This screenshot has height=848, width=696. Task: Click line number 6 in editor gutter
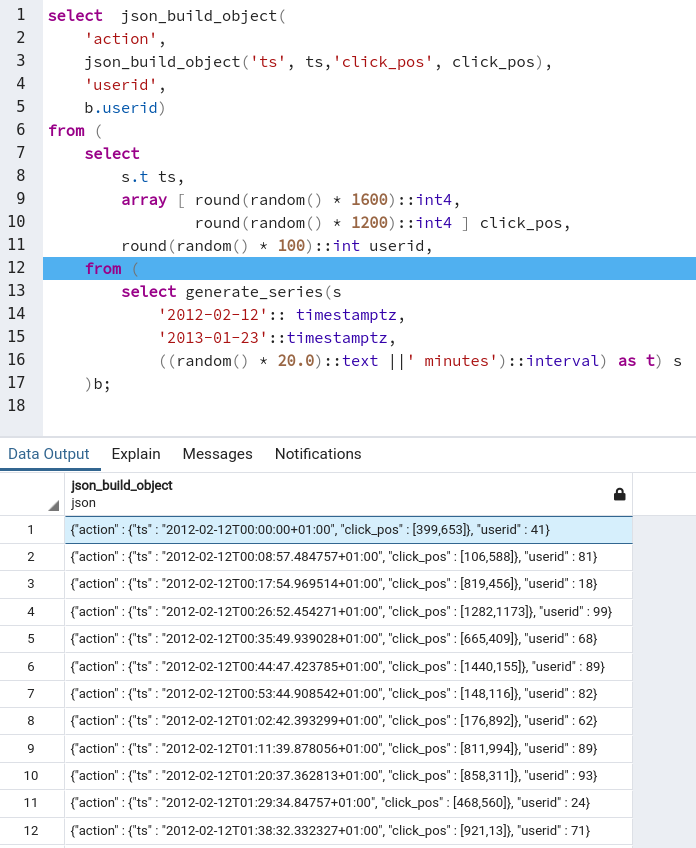coord(21,130)
